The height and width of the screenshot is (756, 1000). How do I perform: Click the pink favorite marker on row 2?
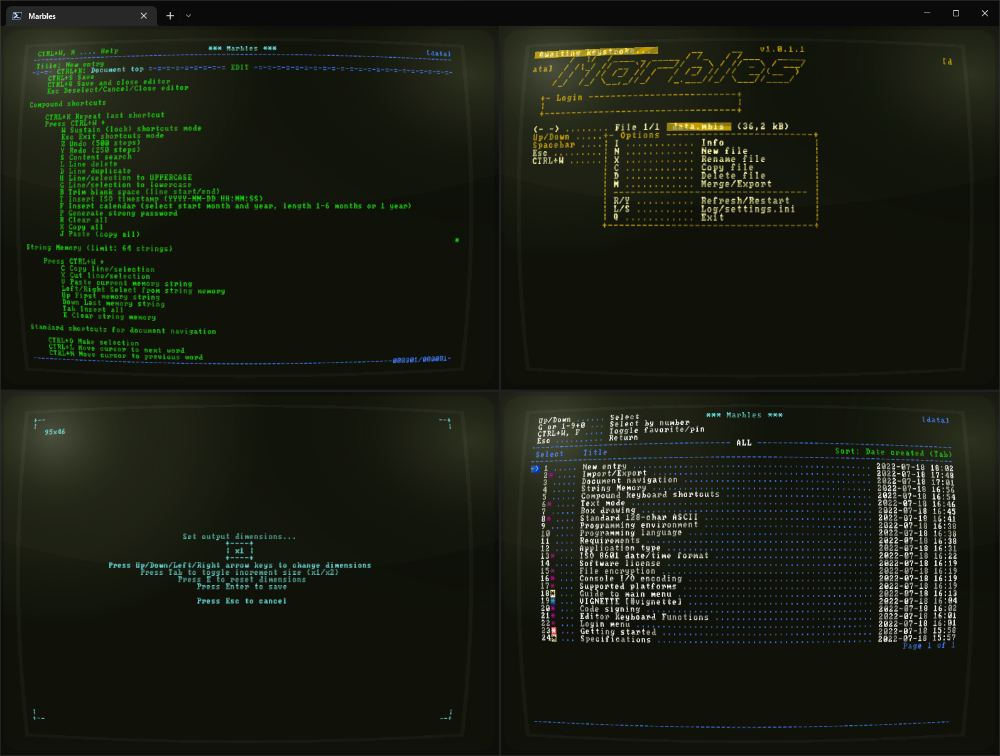(x=551, y=475)
